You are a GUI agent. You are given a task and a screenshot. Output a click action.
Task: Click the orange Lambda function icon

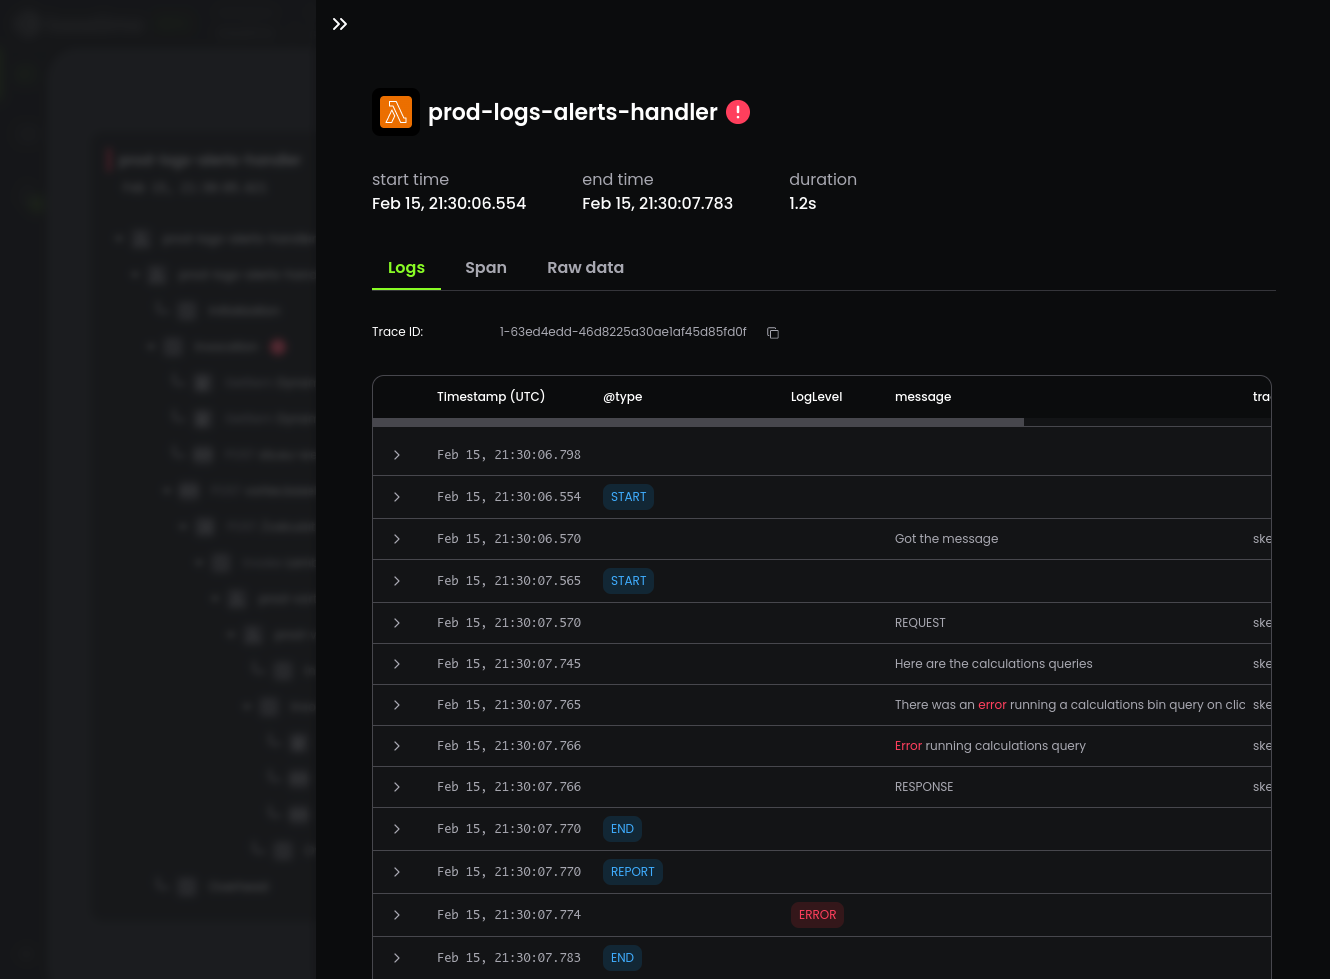click(396, 112)
